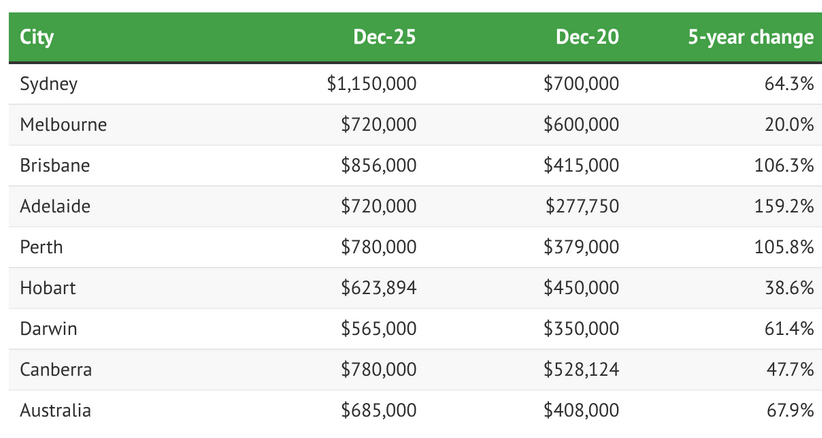Select the Sydney row label

pyautogui.click(x=48, y=84)
